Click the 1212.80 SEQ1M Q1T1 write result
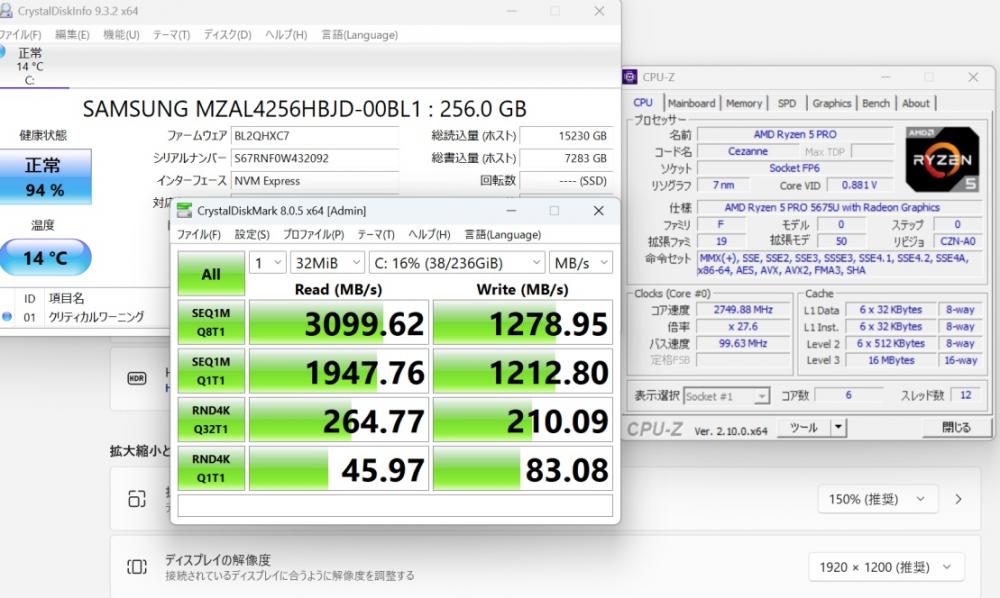Image resolution: width=1000 pixels, height=598 pixels. 523,371
